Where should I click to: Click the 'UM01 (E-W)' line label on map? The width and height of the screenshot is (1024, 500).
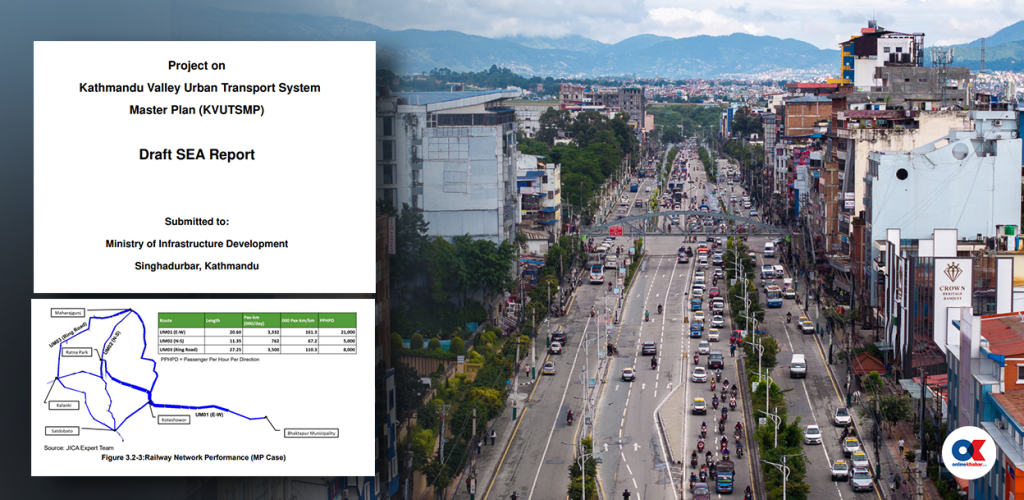pos(209,414)
